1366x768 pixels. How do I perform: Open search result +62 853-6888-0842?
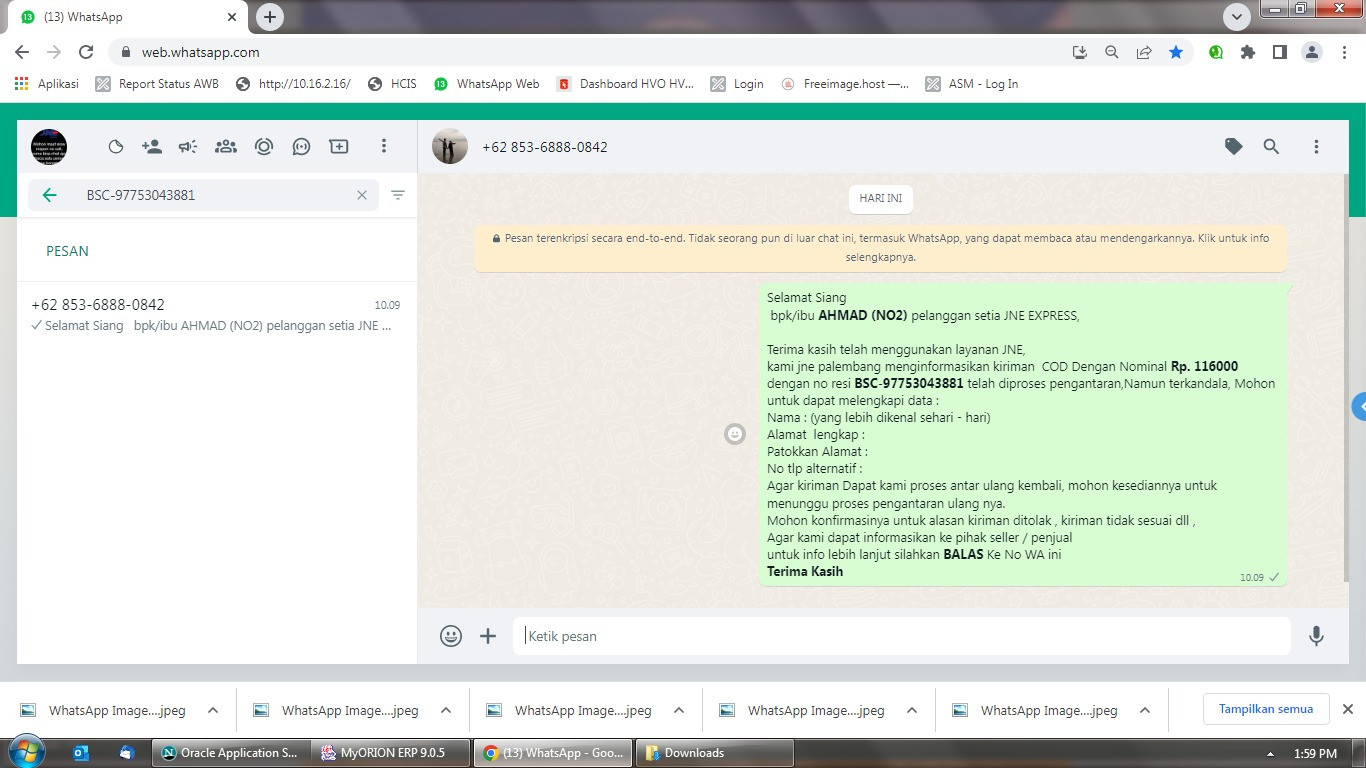click(x=216, y=315)
